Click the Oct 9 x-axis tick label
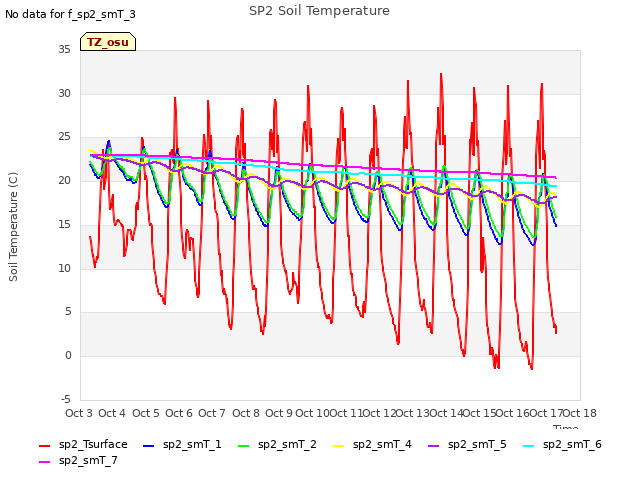640x480 pixels. coord(279,413)
